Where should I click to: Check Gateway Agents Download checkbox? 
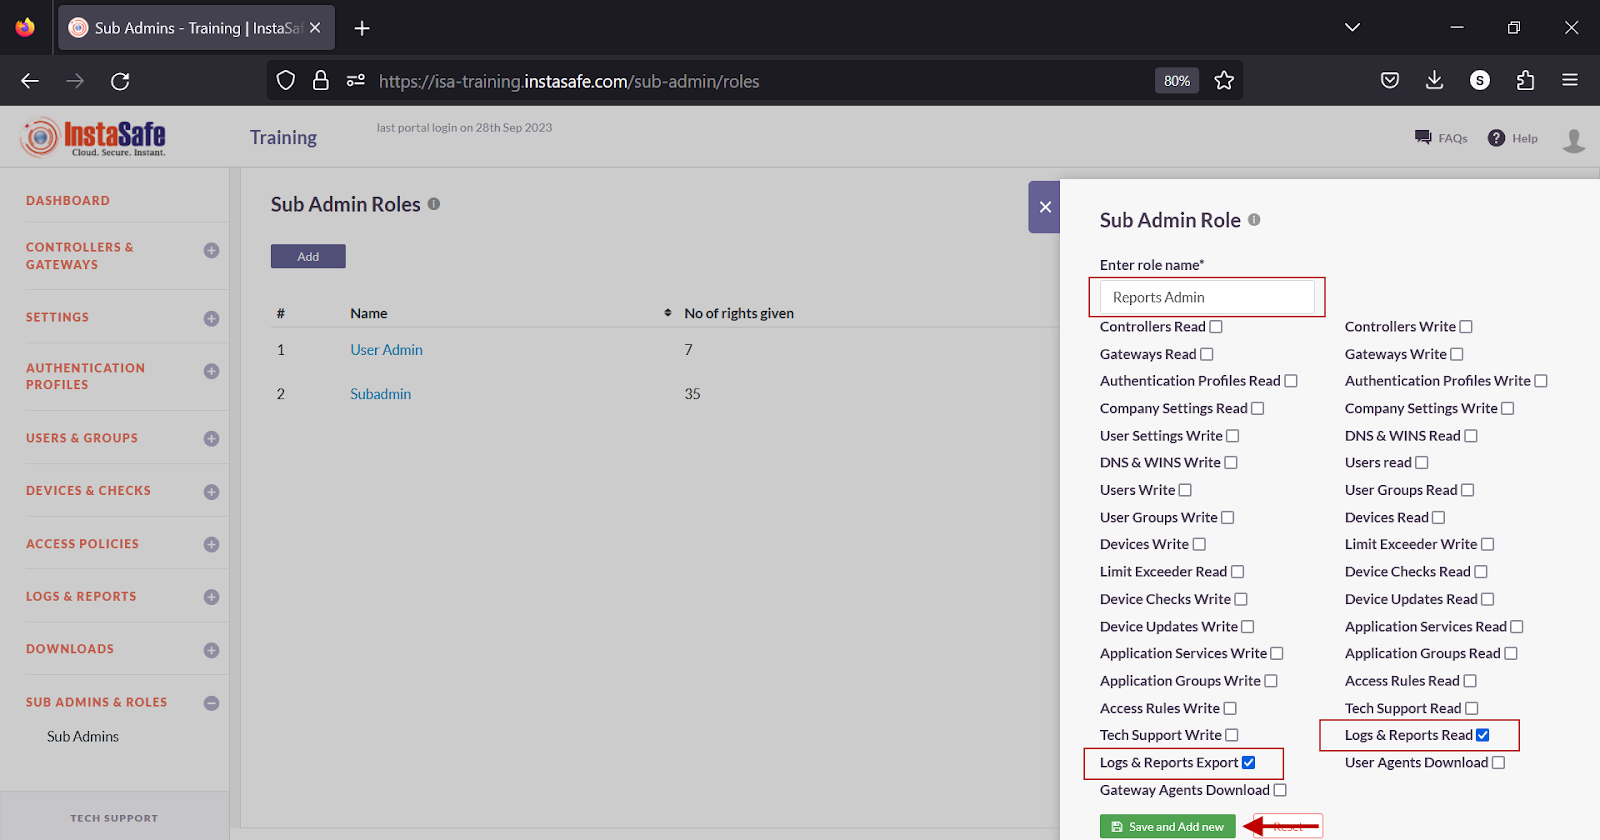[1280, 790]
